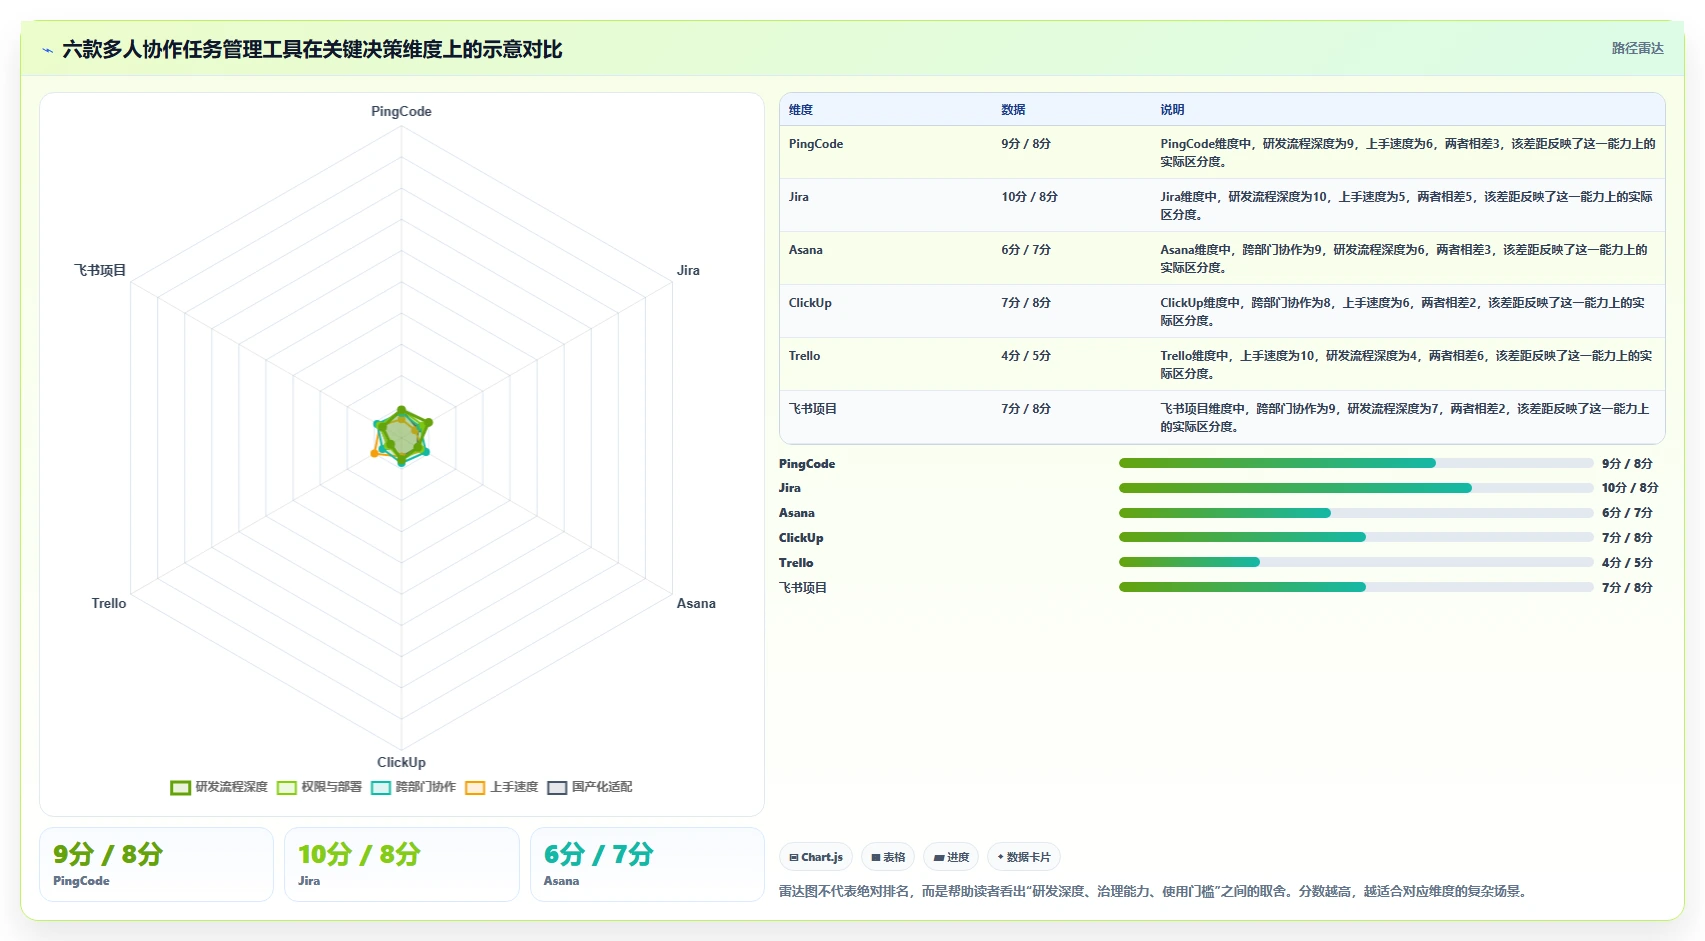This screenshot has height=941, width=1705.
Task: Click the radar data polygon at chart center
Action: point(401,437)
